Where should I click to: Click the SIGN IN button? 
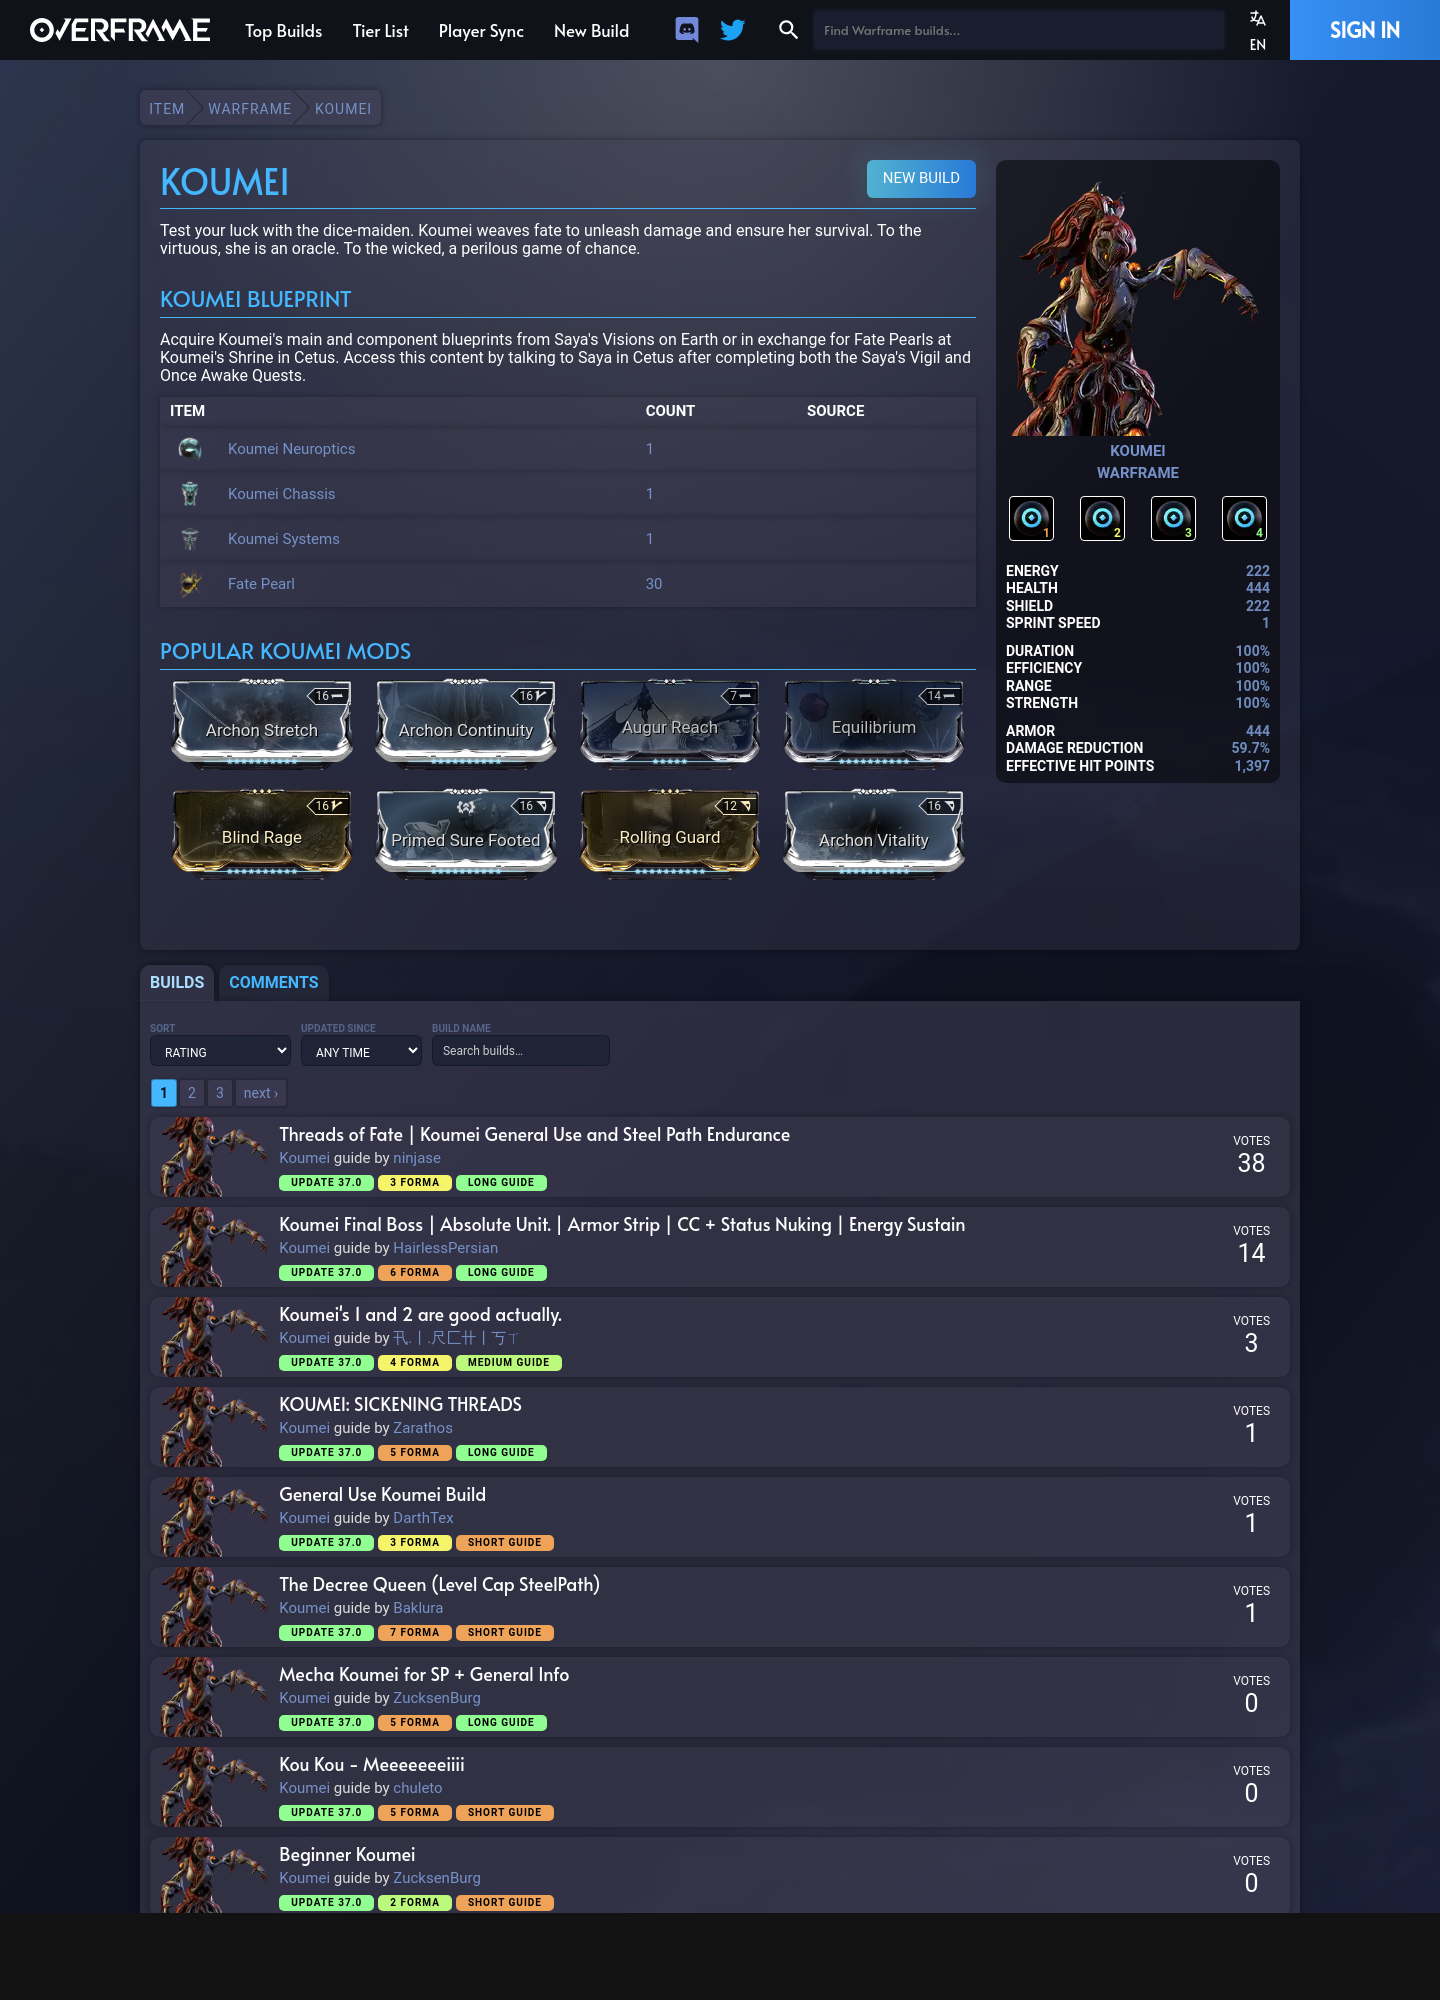point(1365,30)
